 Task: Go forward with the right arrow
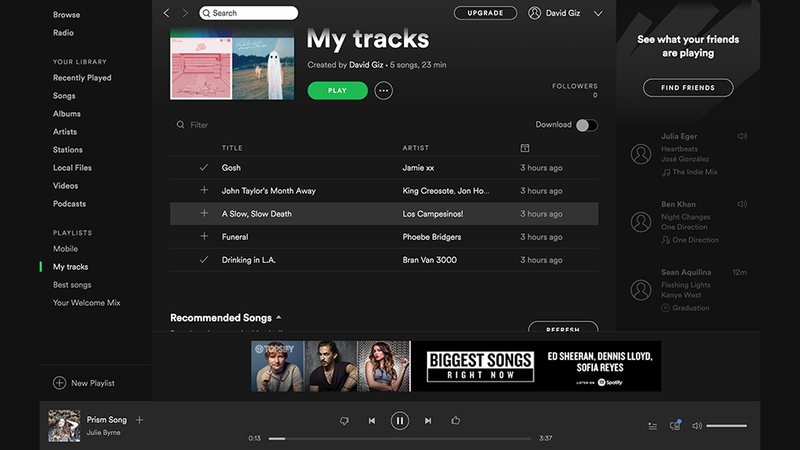point(185,13)
